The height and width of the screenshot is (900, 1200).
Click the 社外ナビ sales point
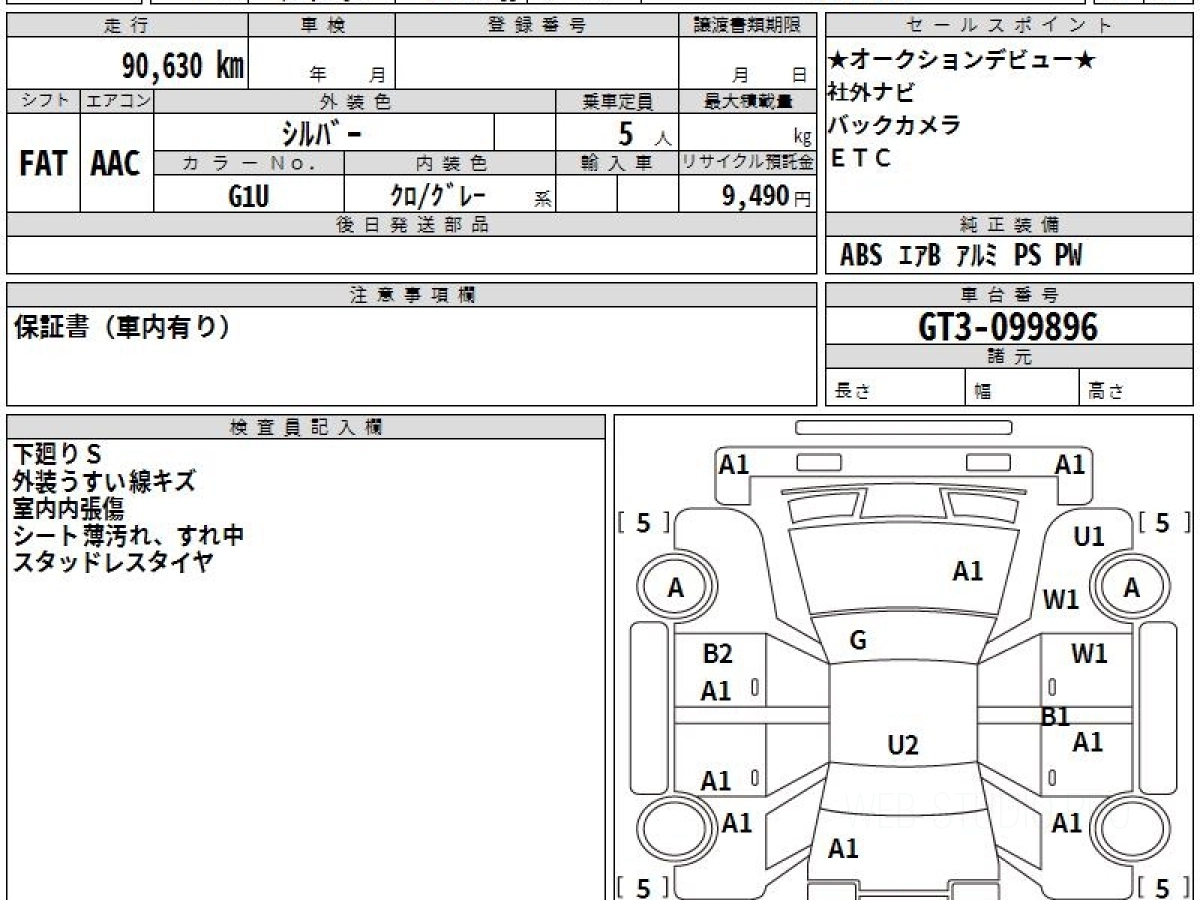[x=871, y=93]
